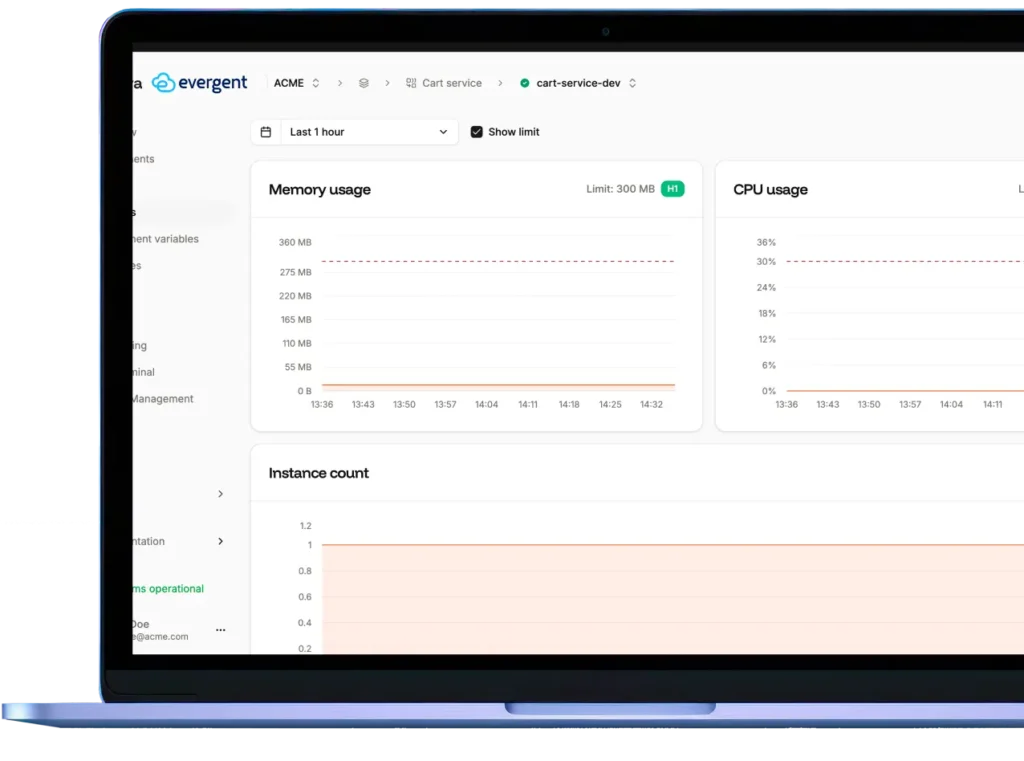This screenshot has height=761, width=1024.
Task: Expand the documentation sidebar chevron
Action: [220, 541]
